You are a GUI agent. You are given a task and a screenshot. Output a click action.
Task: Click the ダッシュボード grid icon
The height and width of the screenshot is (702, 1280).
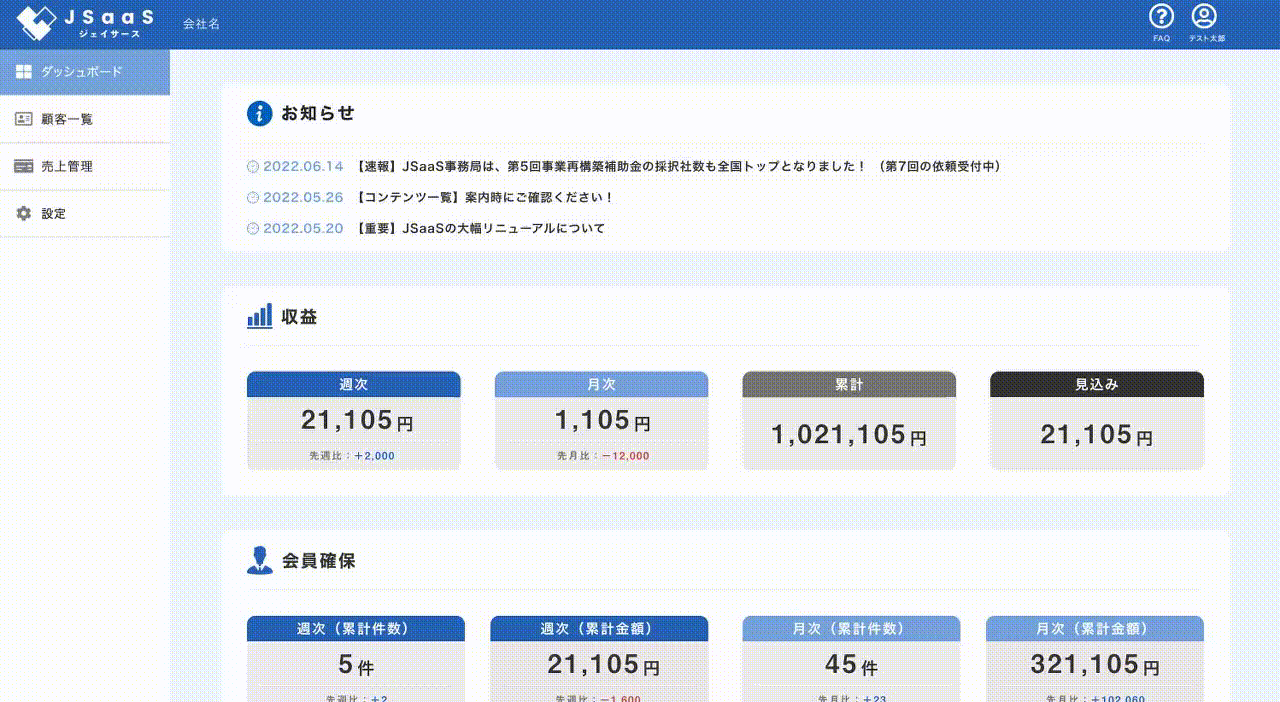24,72
